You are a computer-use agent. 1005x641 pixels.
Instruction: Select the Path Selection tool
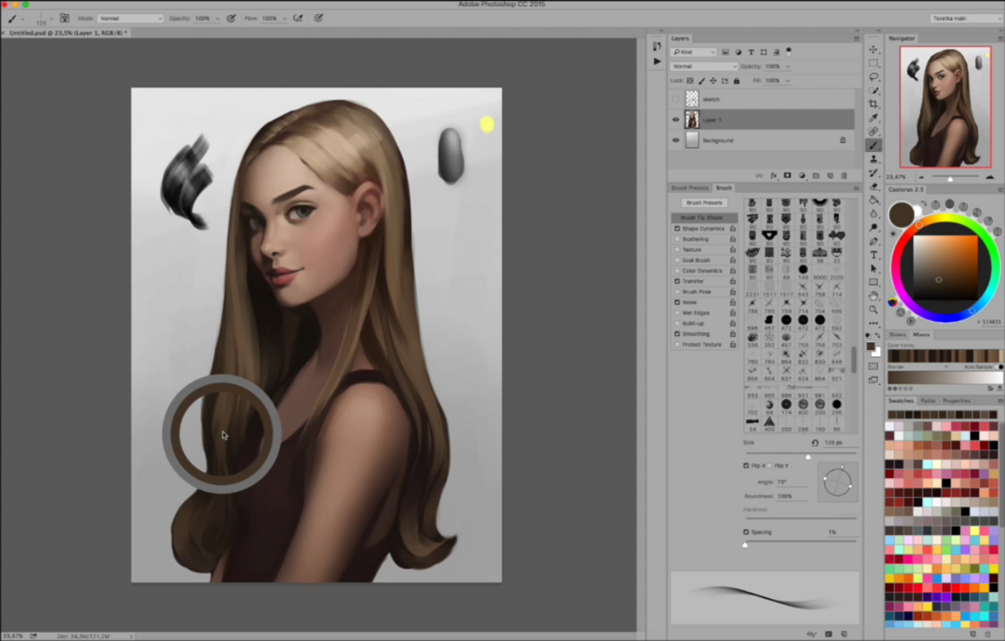click(874, 269)
